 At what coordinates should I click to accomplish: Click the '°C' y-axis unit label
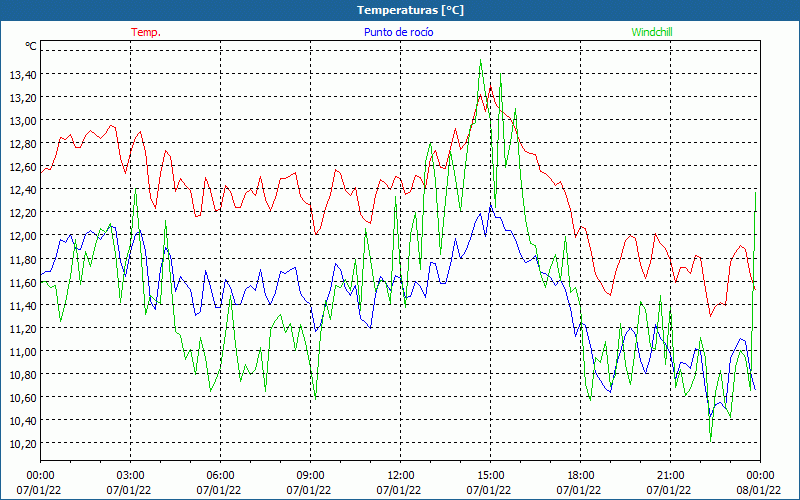[x=31, y=46]
